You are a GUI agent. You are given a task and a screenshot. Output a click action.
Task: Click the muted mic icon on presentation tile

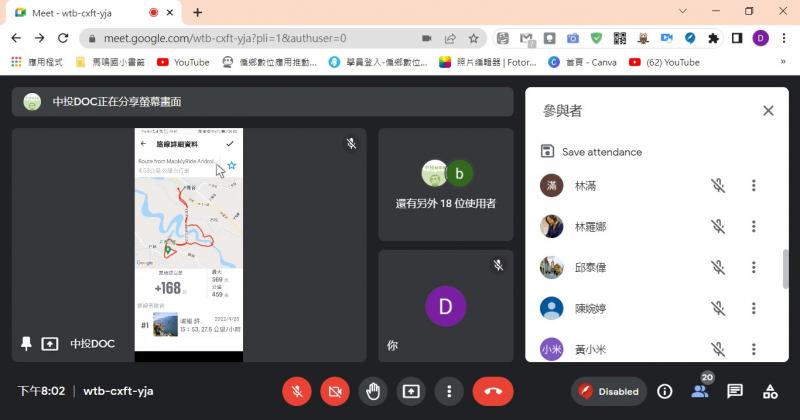351,143
